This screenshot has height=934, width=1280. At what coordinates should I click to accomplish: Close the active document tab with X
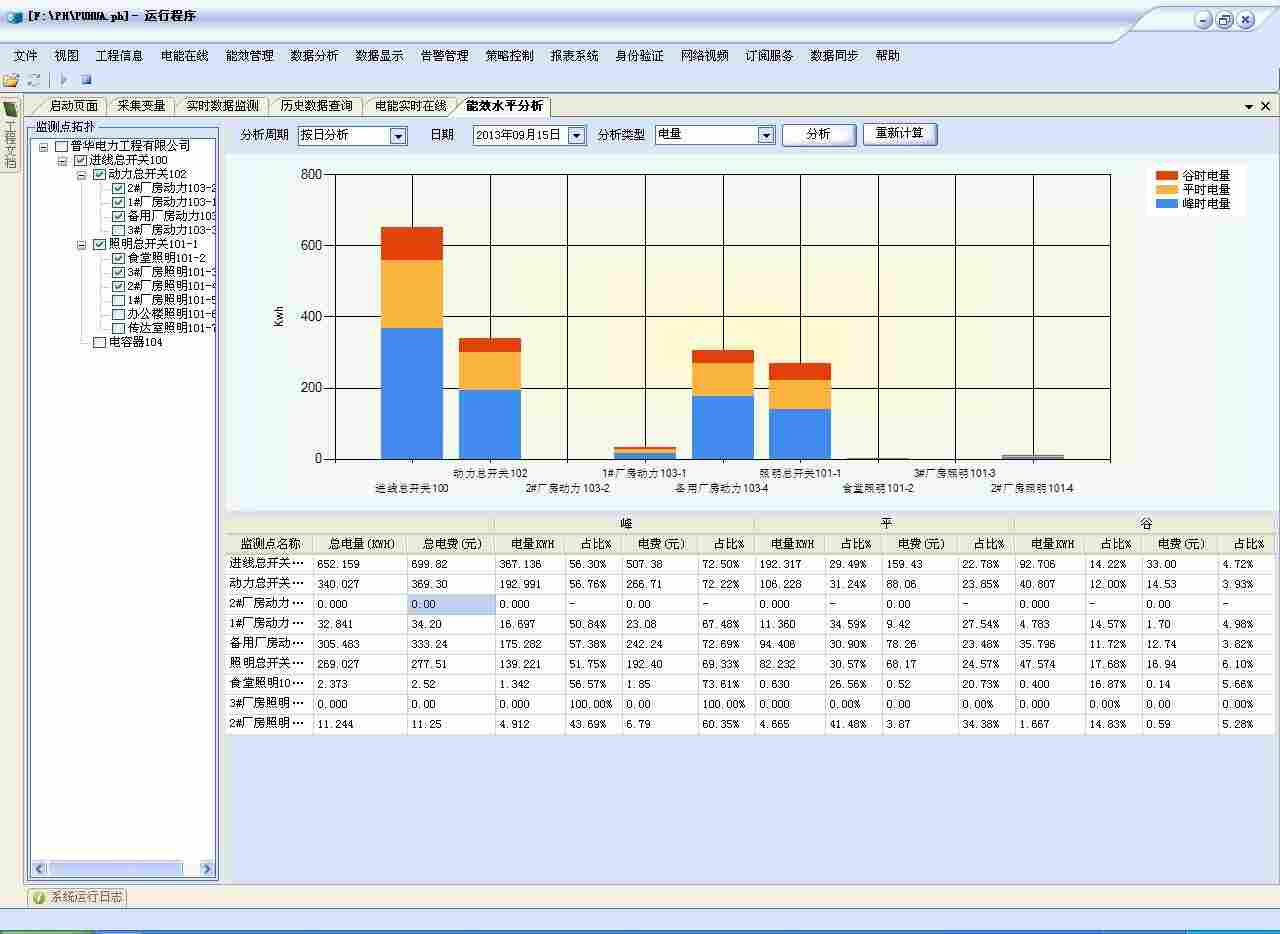tap(1265, 106)
